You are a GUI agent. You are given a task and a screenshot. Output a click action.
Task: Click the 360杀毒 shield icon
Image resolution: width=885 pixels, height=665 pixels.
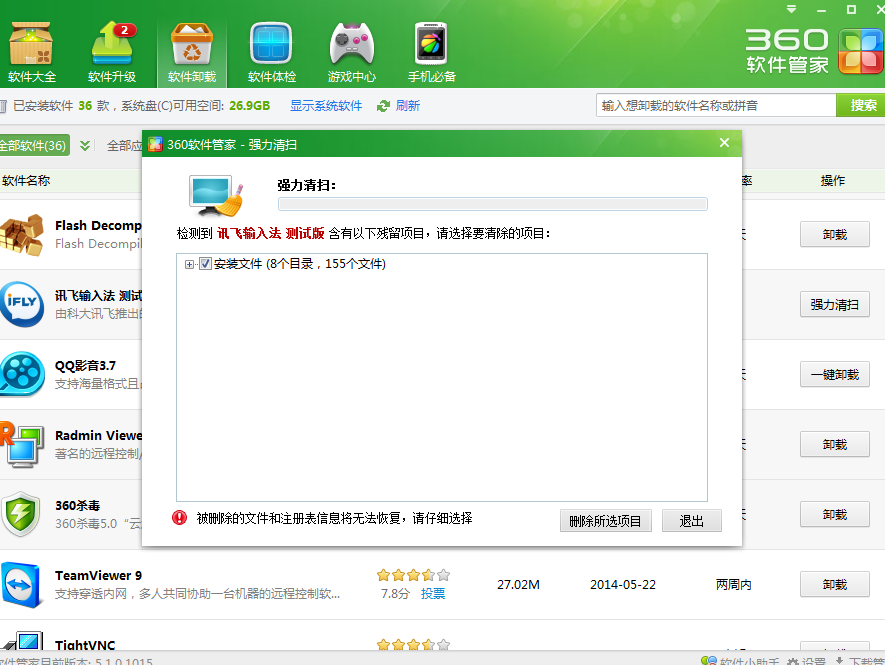coord(21,514)
